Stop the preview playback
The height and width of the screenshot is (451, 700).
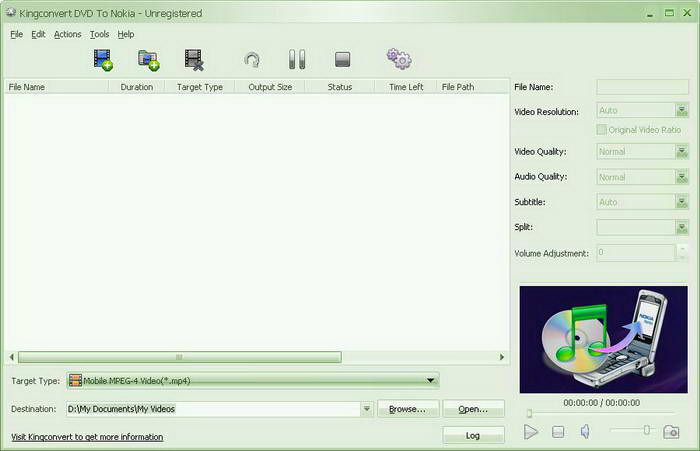click(558, 432)
